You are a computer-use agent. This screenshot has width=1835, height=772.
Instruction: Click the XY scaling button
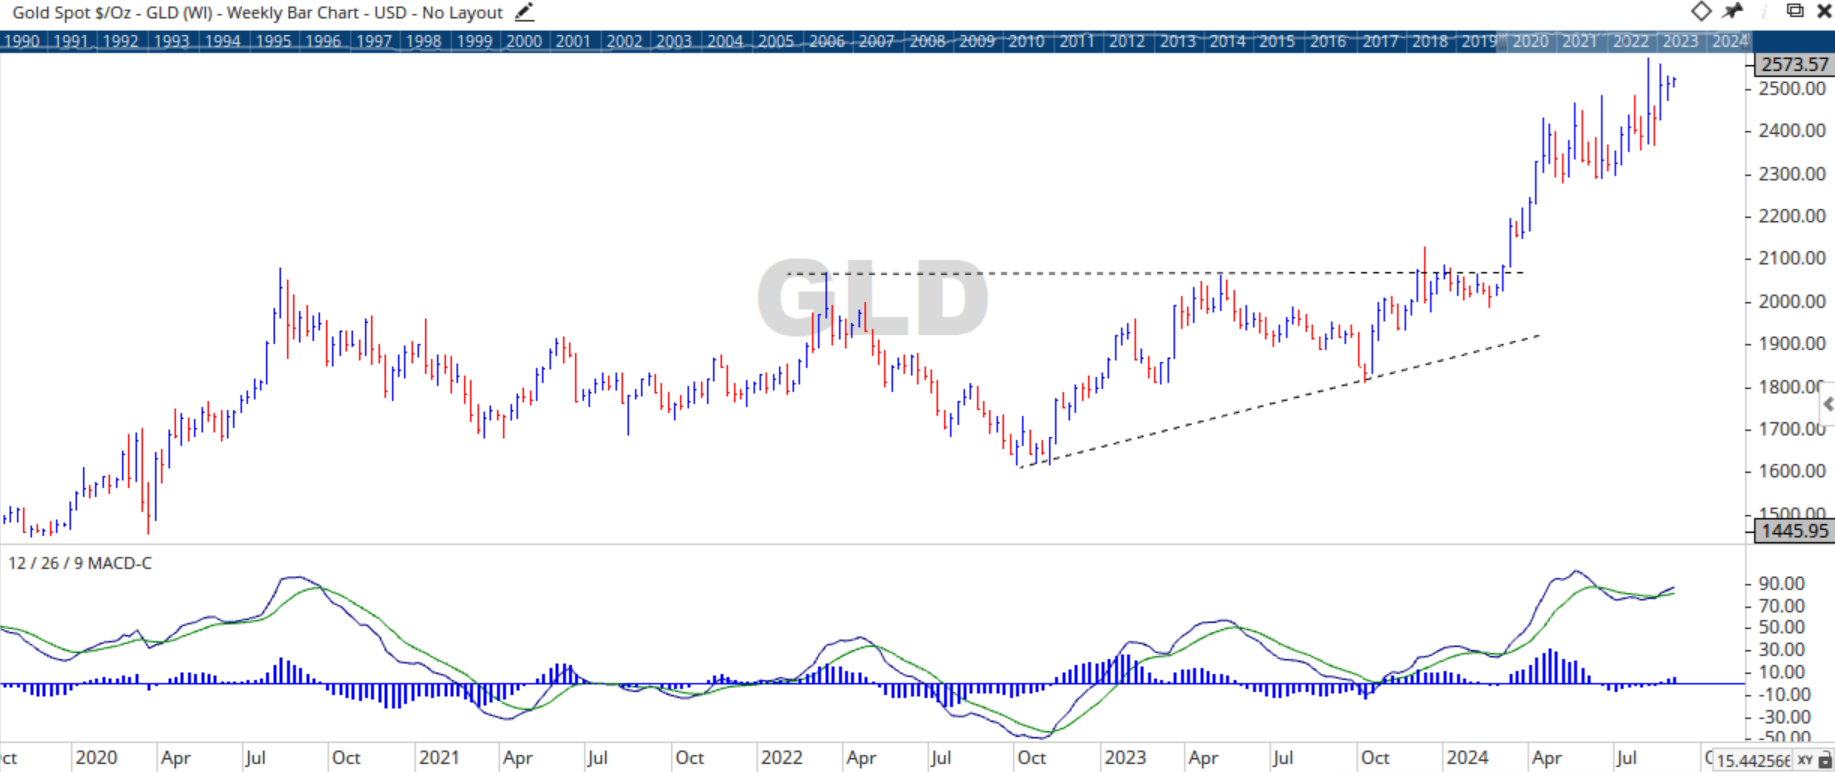point(1805,760)
